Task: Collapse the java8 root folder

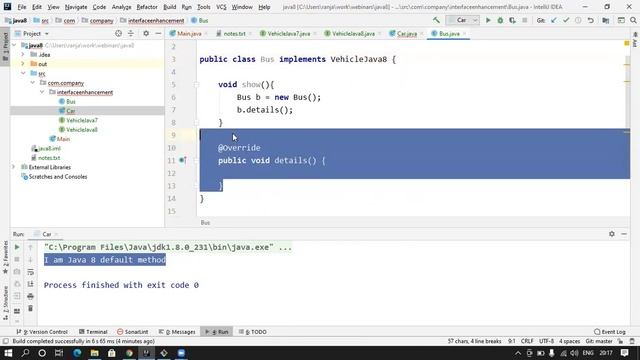Action: (x=15, y=45)
